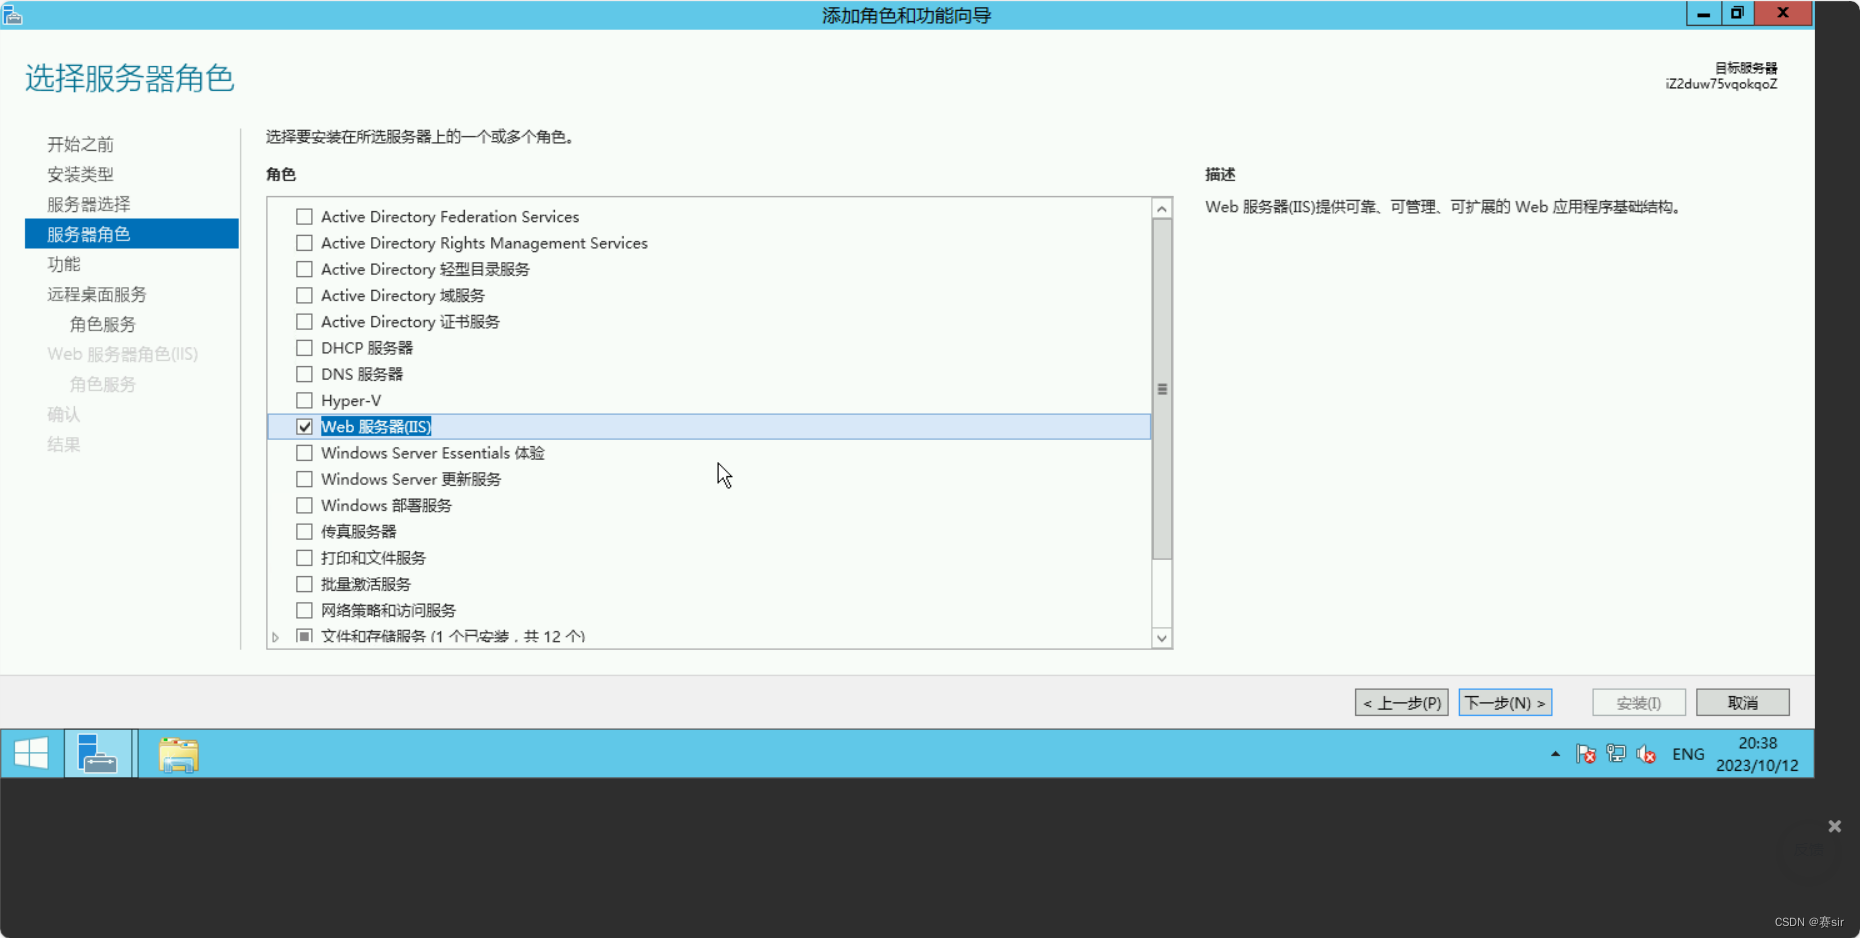Go to 开始之前 wizard step
Viewport: 1860px width, 938px height.
coord(81,144)
